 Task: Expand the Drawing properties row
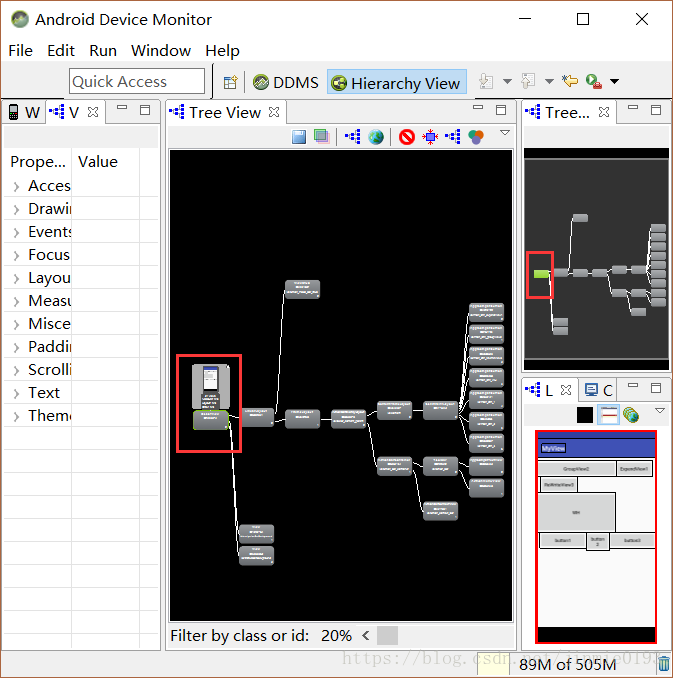pos(16,209)
